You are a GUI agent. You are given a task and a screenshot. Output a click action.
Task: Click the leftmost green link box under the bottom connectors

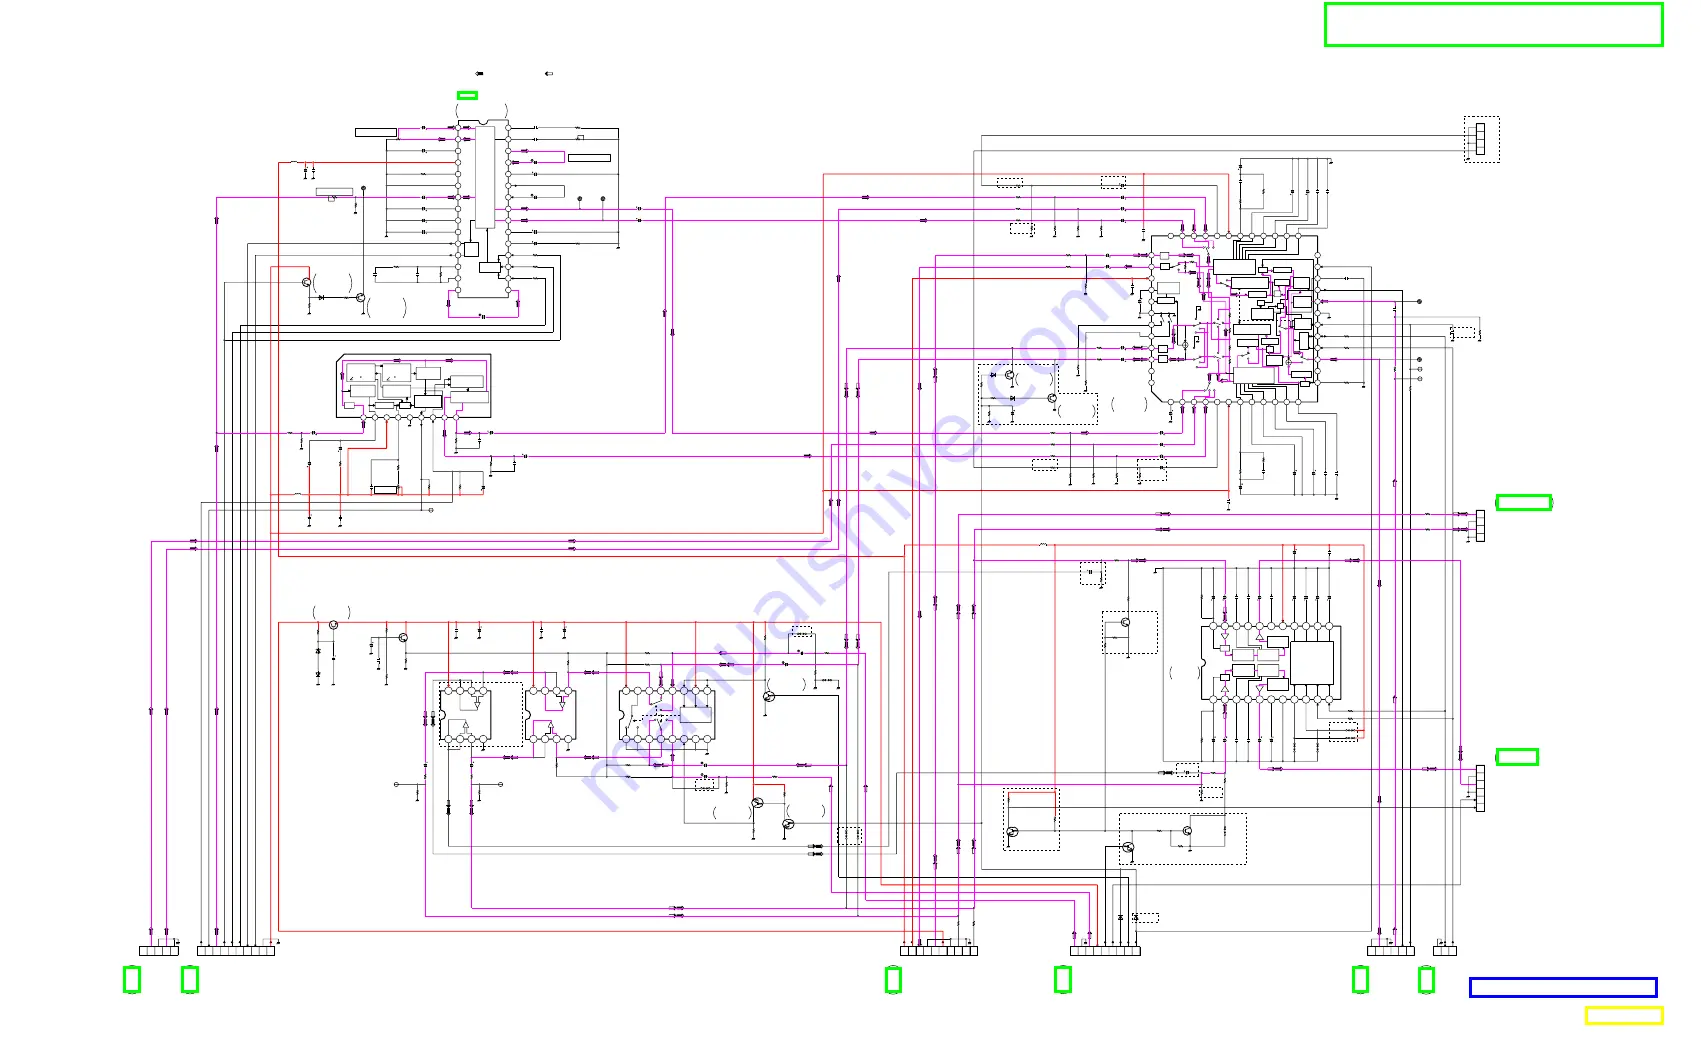pos(132,980)
